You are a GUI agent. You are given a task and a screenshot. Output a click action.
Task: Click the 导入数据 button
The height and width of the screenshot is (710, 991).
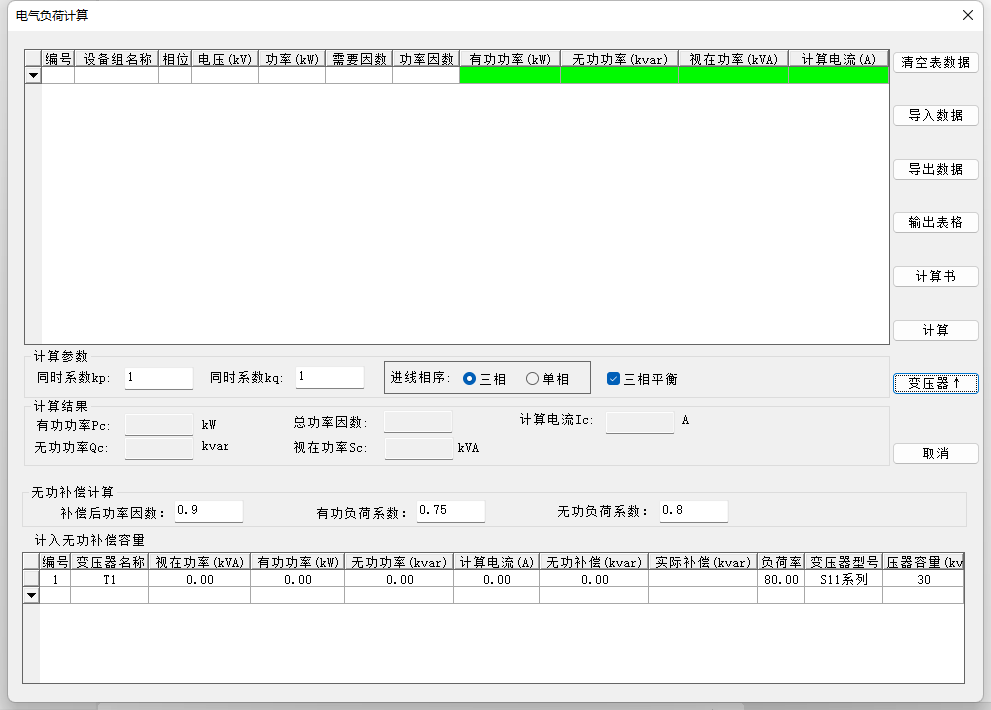tap(935, 116)
